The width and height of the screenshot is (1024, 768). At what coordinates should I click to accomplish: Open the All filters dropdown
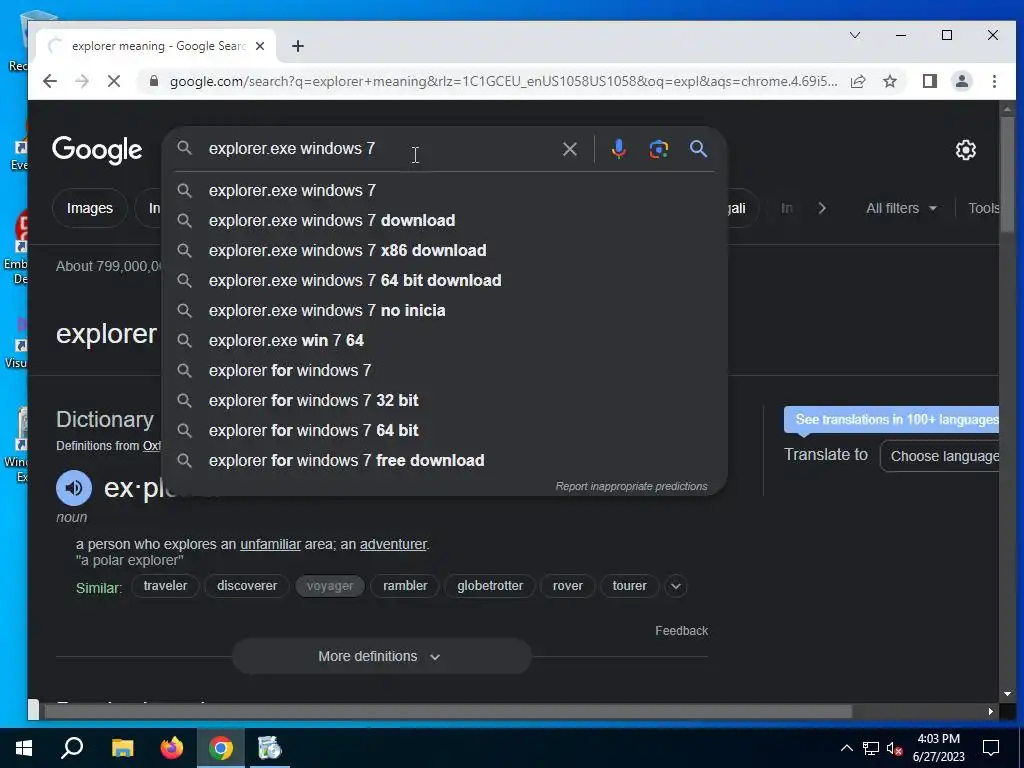click(901, 208)
